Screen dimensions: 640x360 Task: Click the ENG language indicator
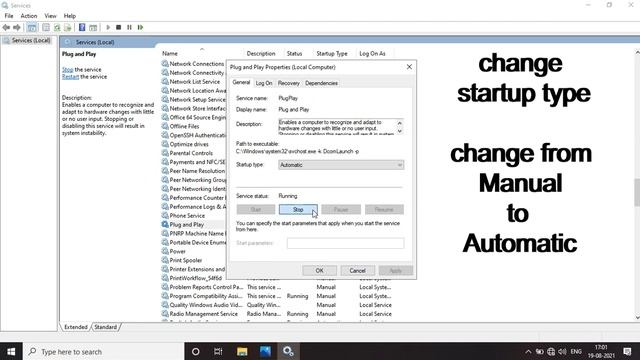576,351
